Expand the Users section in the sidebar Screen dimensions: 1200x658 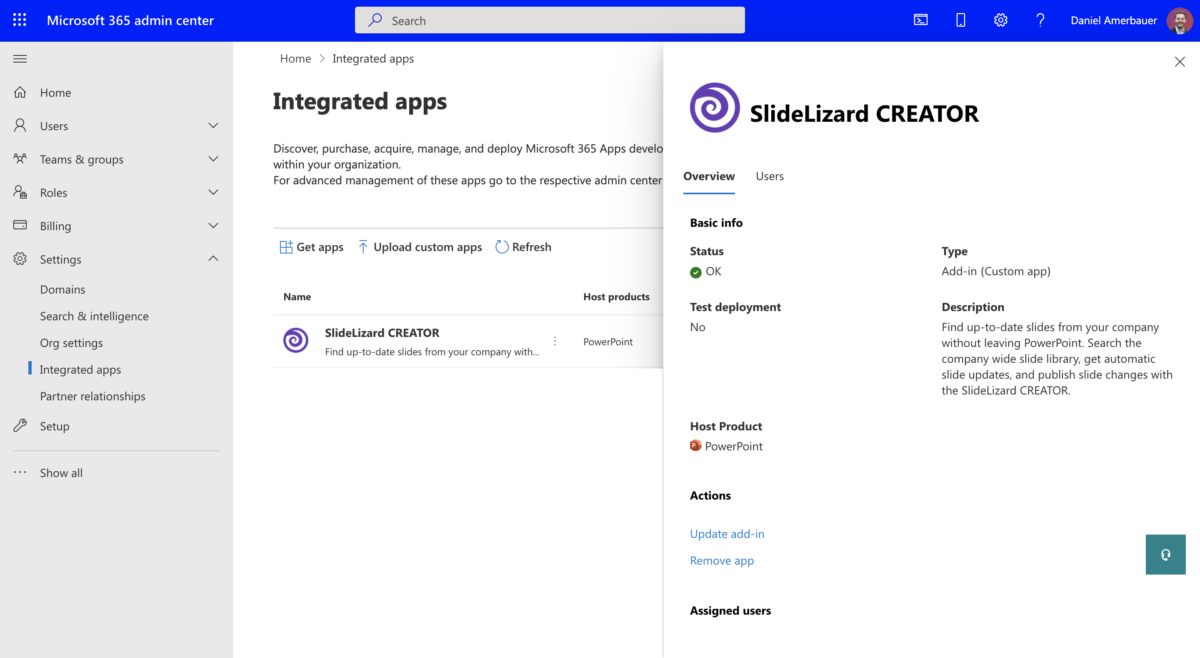[x=212, y=125]
